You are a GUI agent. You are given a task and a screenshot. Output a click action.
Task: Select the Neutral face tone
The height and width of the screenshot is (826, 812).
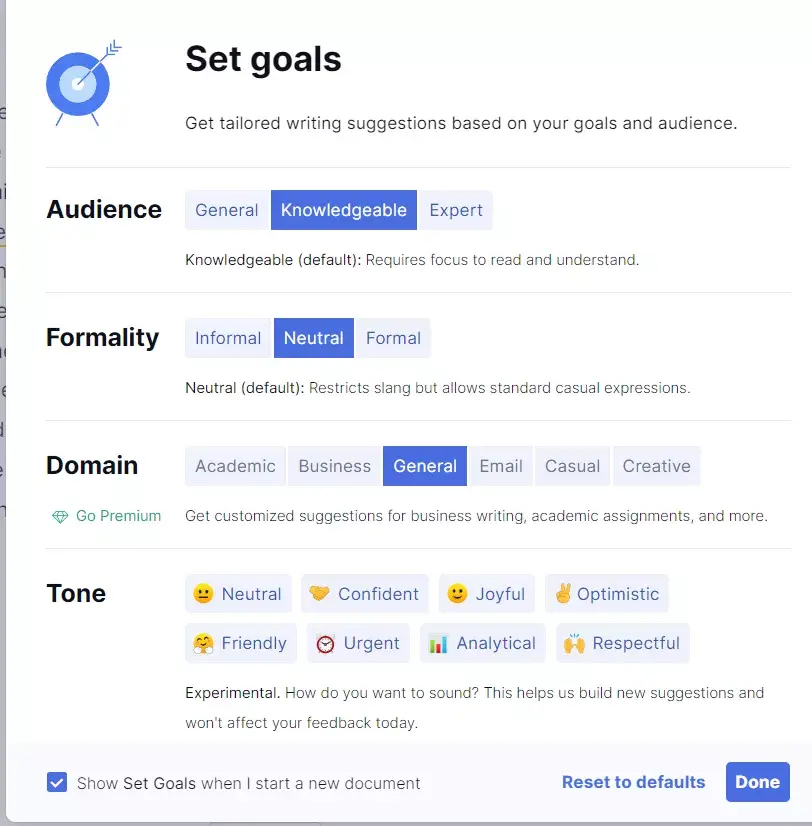[238, 594]
